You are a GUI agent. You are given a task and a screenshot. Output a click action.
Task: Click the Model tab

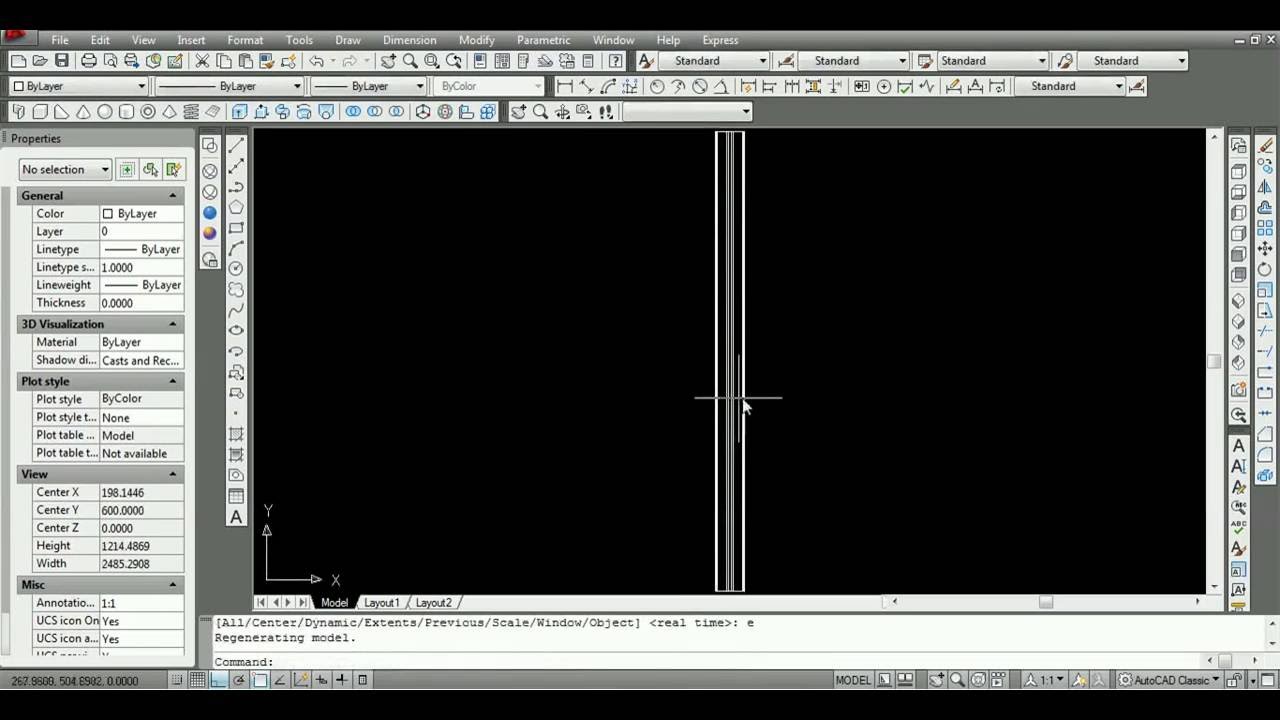334,603
